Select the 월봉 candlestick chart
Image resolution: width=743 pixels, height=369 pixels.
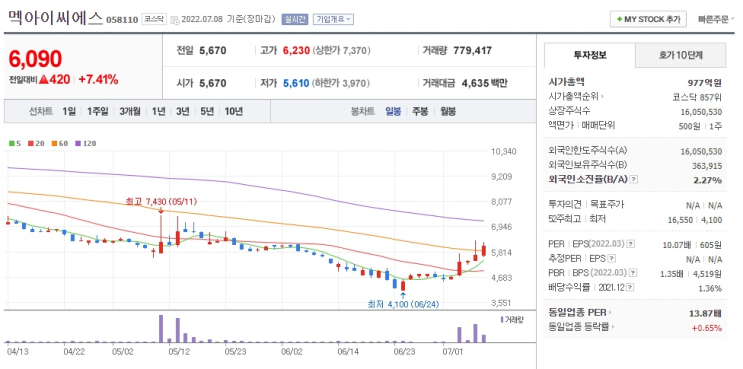pyautogui.click(x=448, y=111)
